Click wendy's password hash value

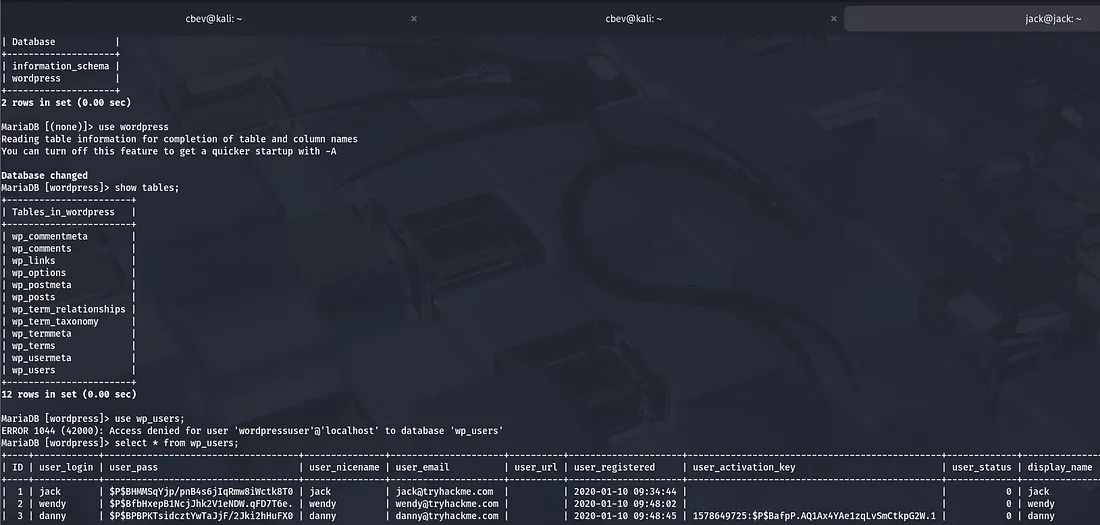coord(201,504)
